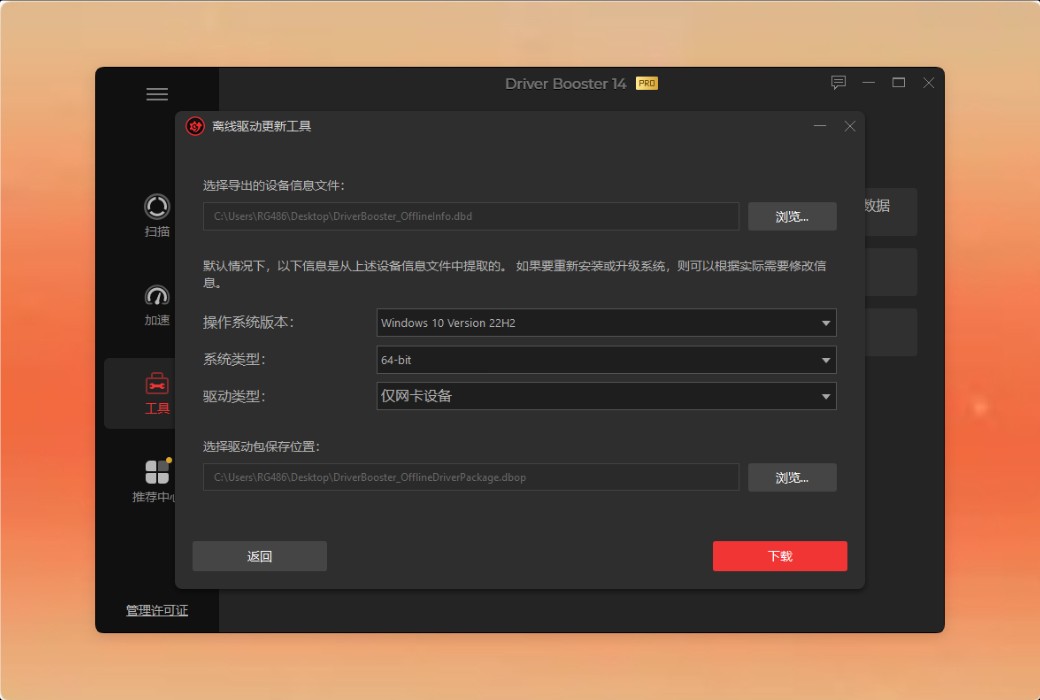Expand the system type 64-bit dropdown
1040x700 pixels.
[606, 360]
